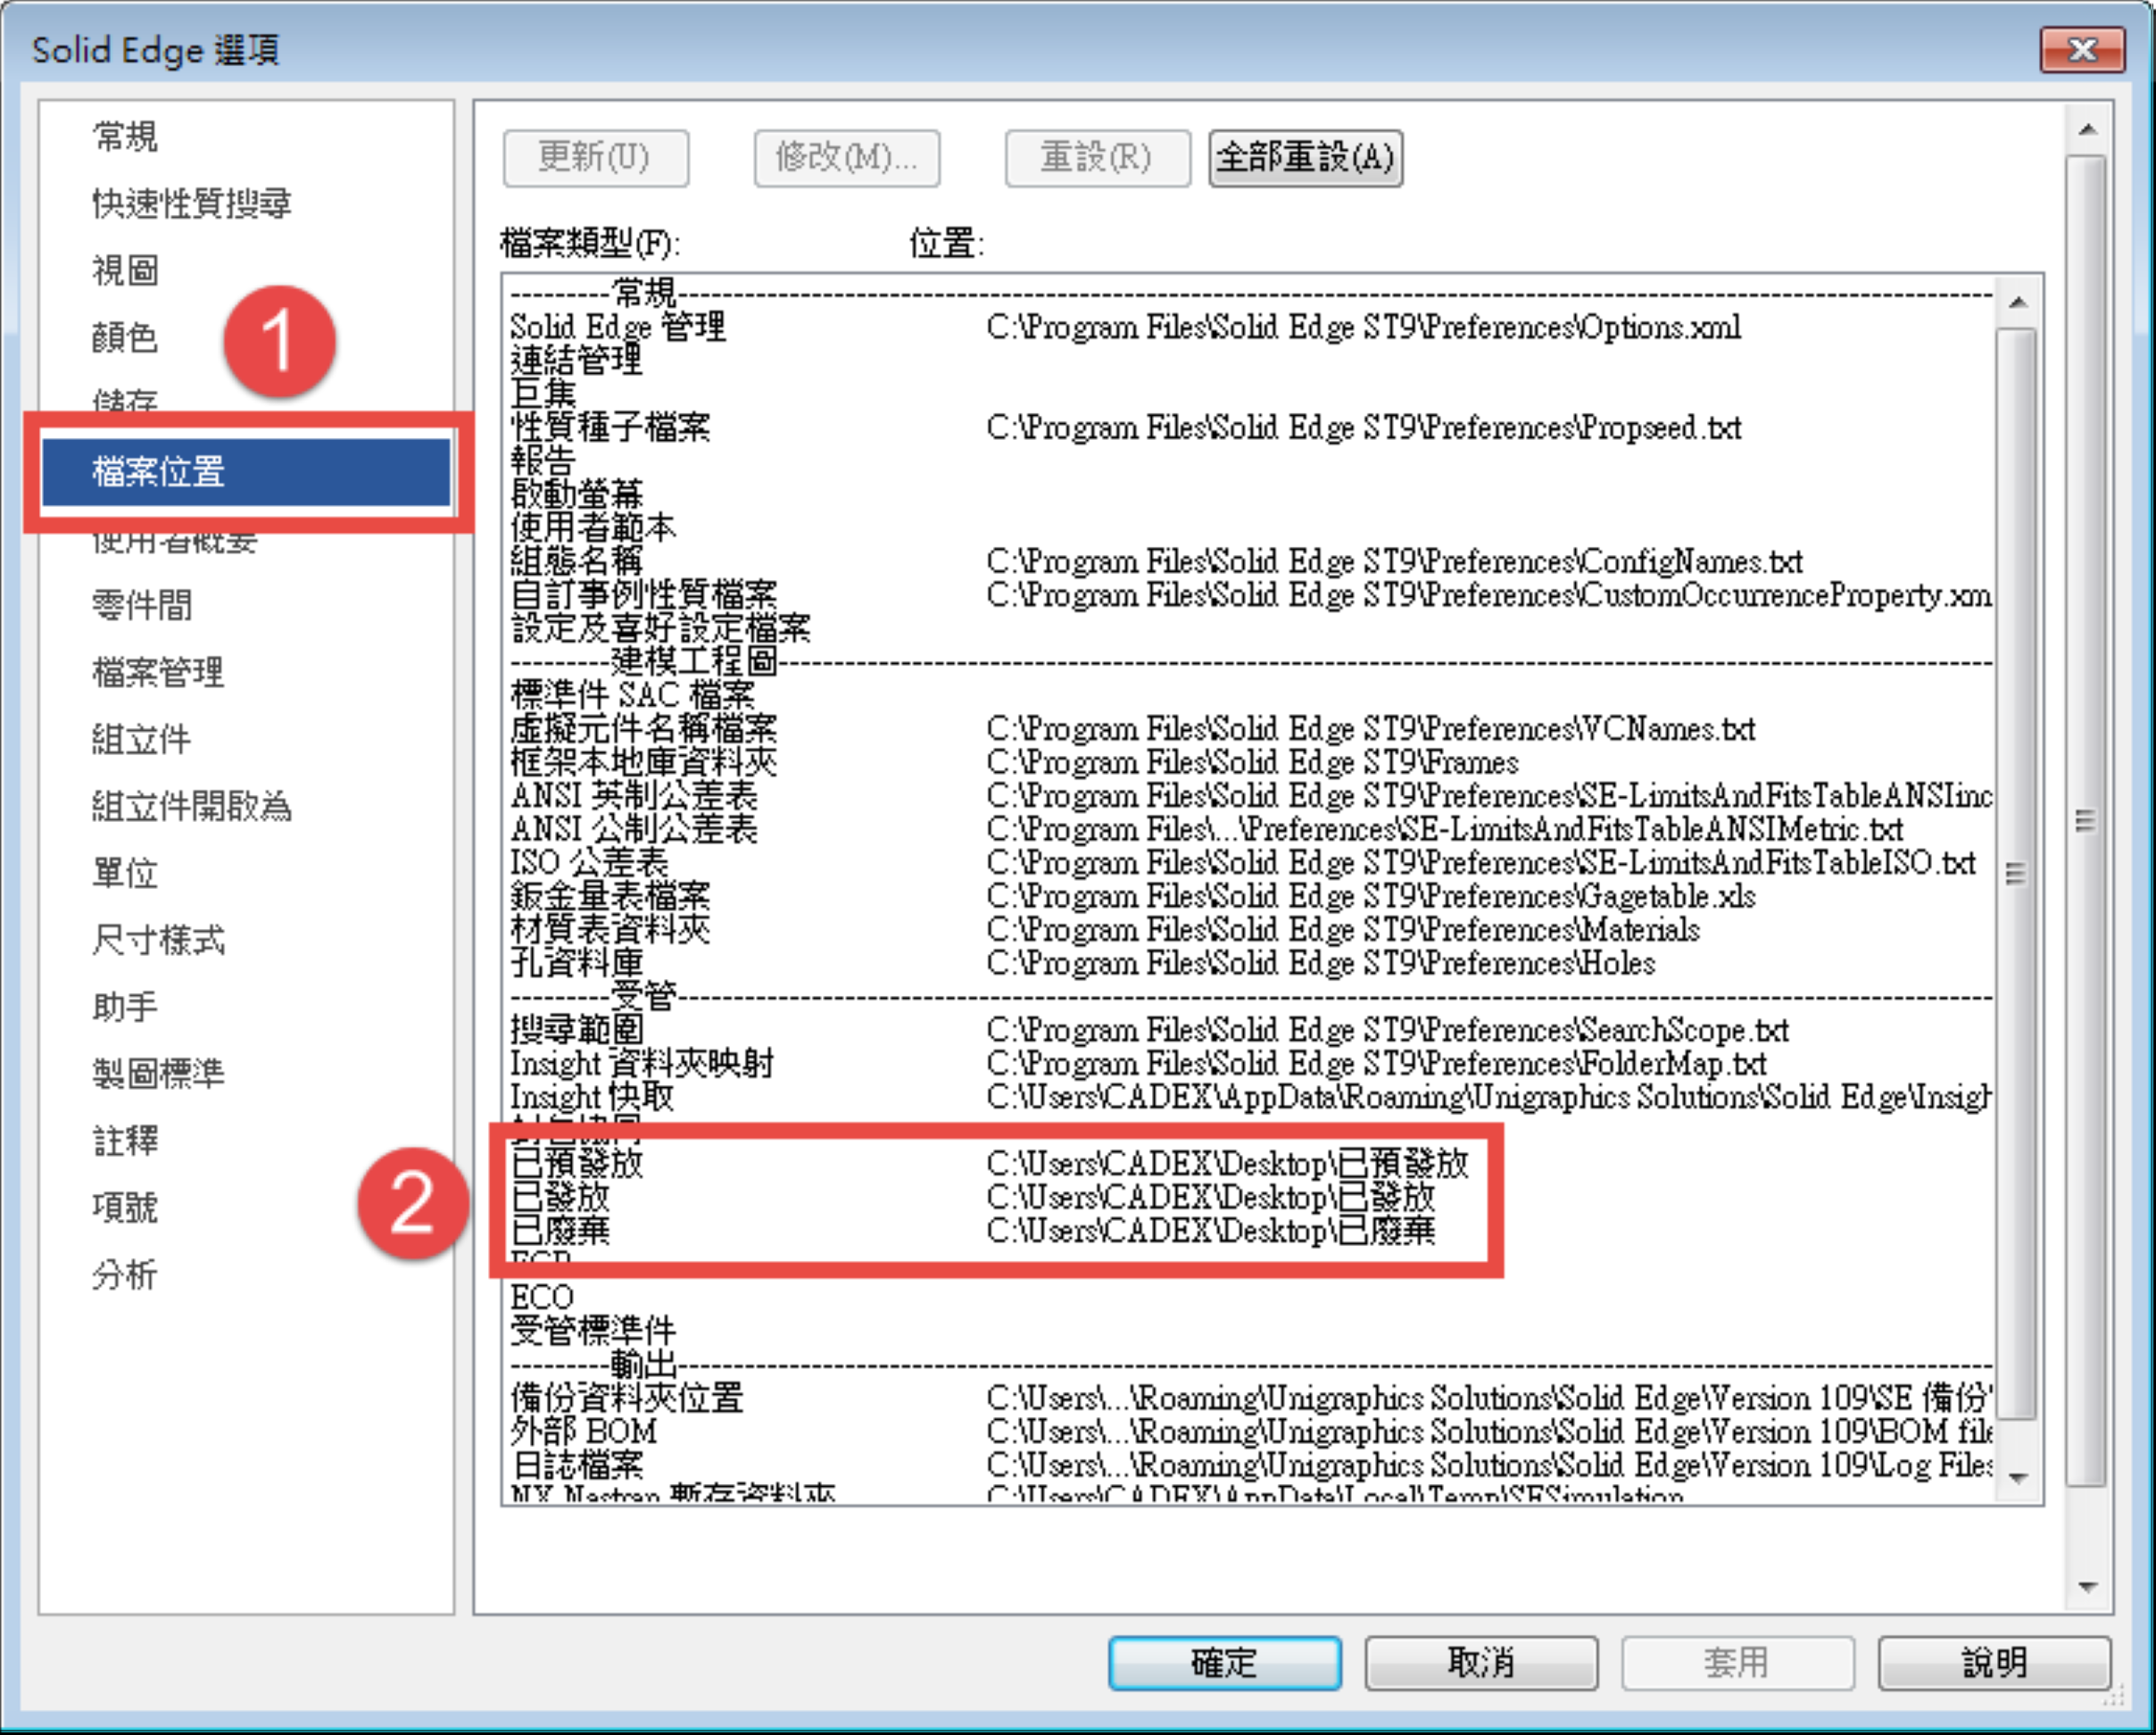The image size is (2156, 1735).
Task: Select the 已發放 row
Action: pyautogui.click(x=1250, y=1197)
